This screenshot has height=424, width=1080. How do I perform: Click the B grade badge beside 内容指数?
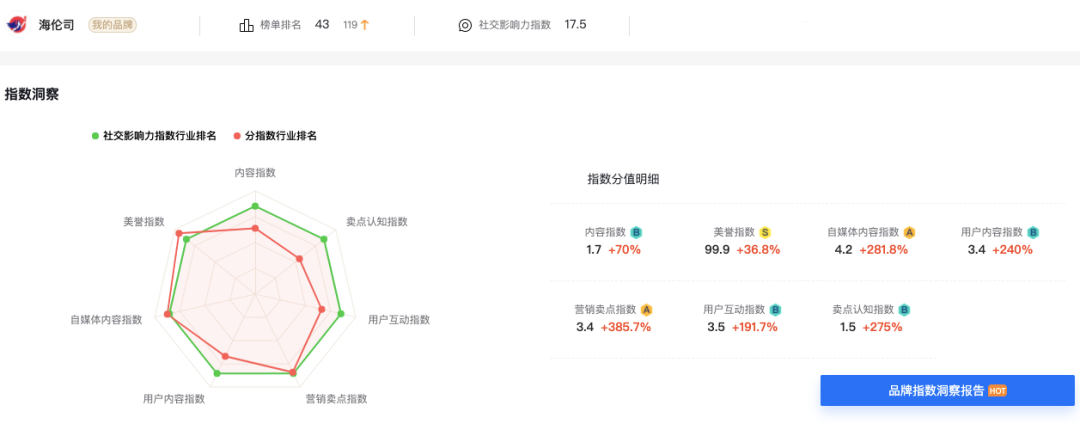[636, 232]
